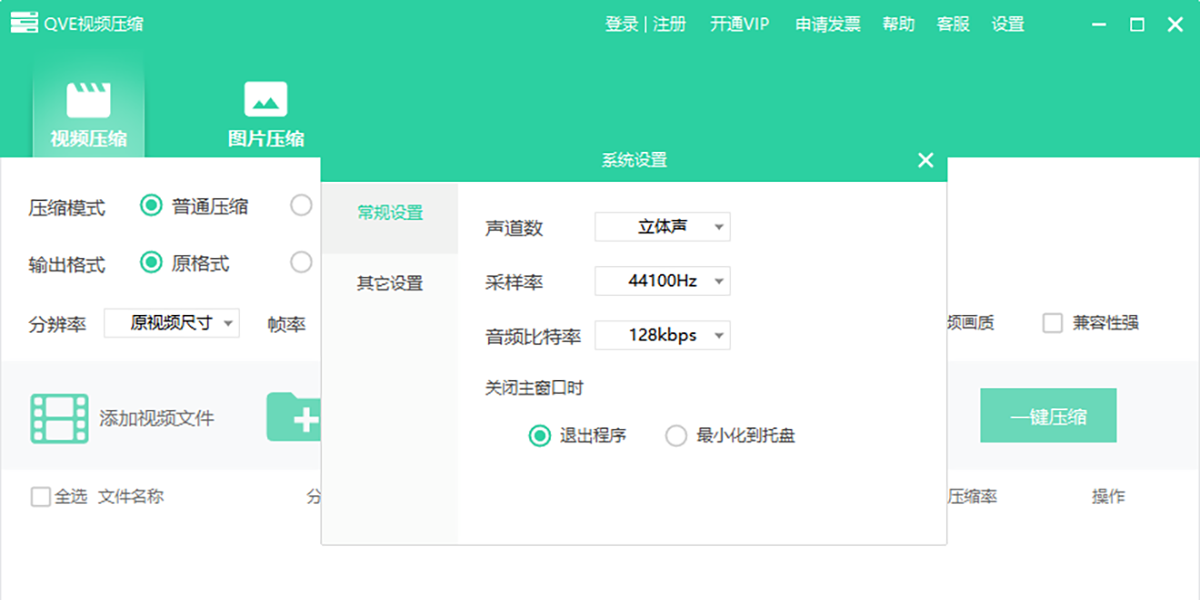The height and width of the screenshot is (600, 1200).
Task: Expand the 44100Hz sample rate dropdown
Action: (662, 281)
